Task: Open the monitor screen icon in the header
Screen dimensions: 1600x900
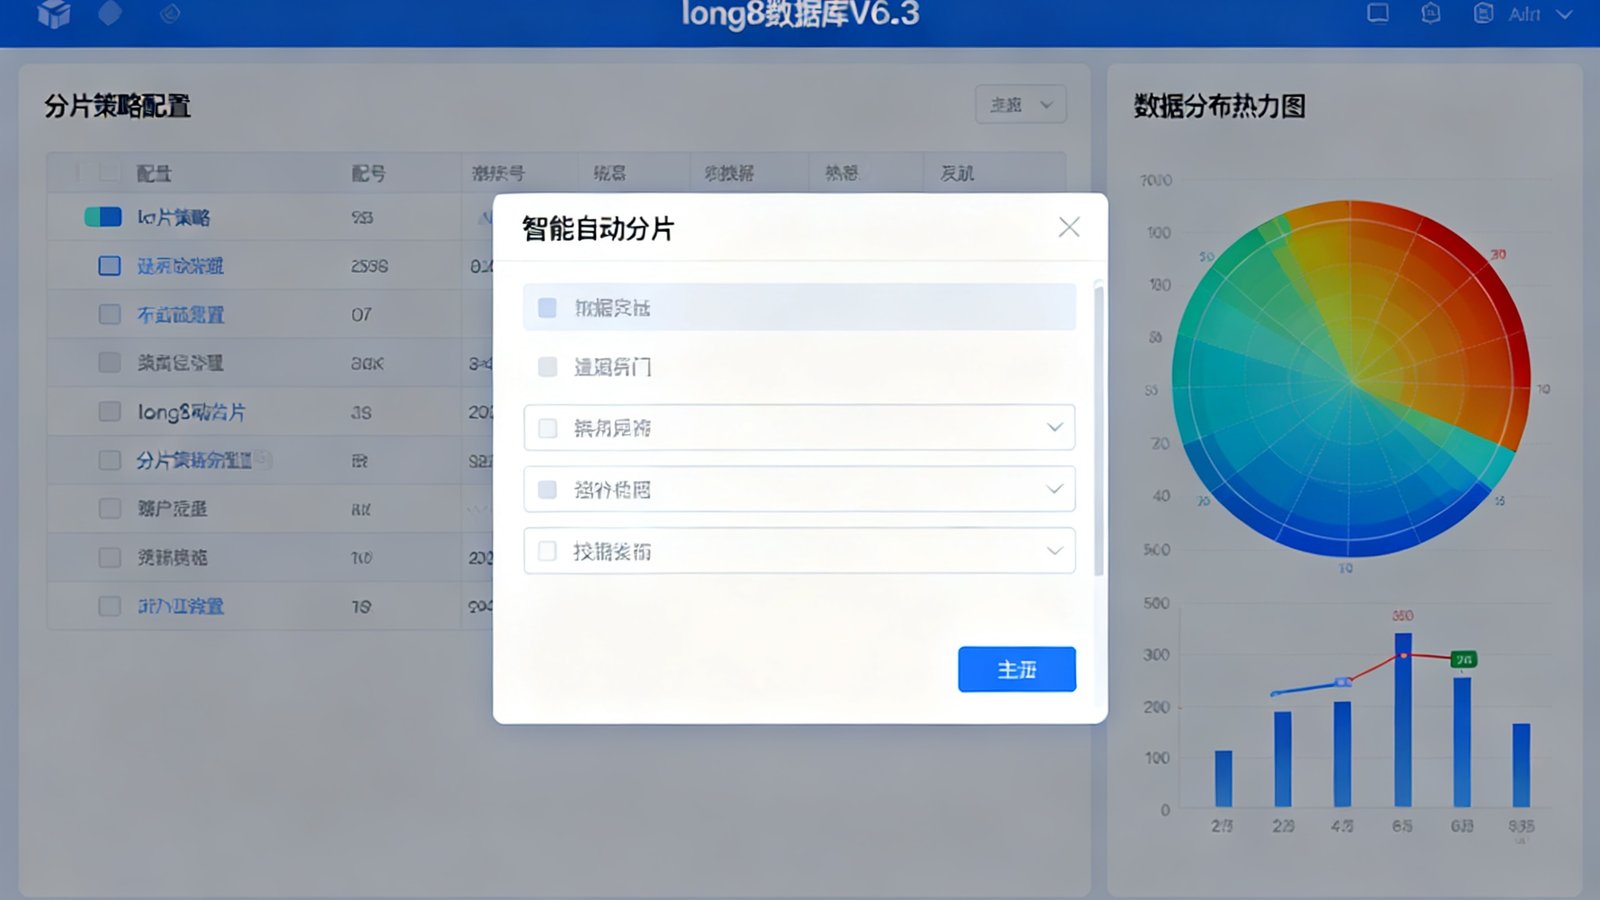Action: pyautogui.click(x=1378, y=13)
